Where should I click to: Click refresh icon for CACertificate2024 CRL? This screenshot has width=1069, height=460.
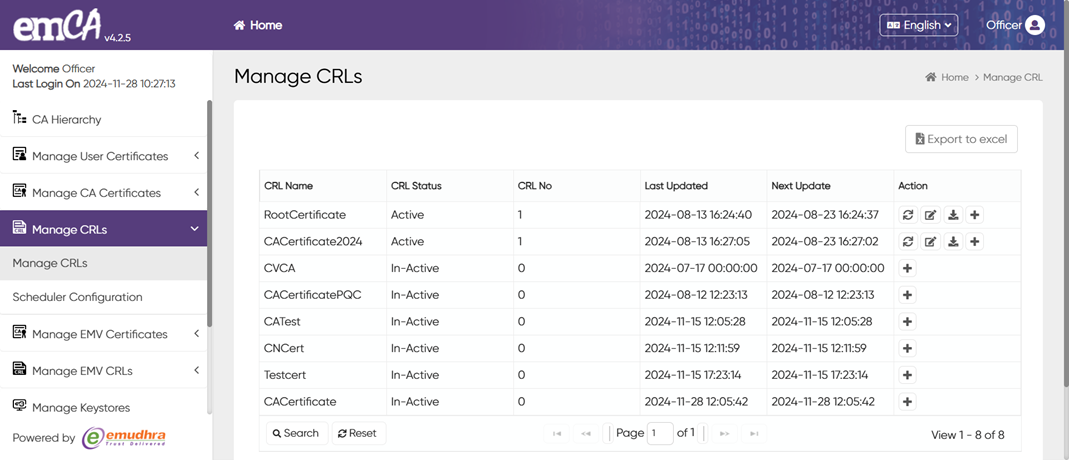(x=908, y=242)
